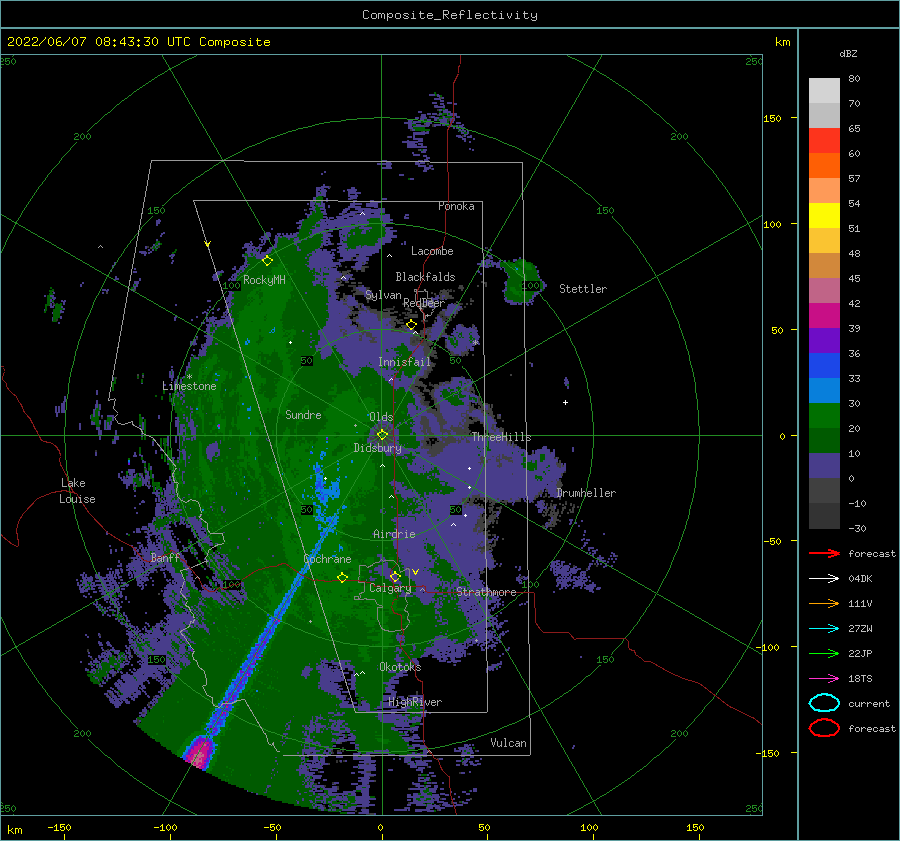Viewport: 900px width, 841px height.
Task: Click the dBZ legend heading
Action: point(848,53)
